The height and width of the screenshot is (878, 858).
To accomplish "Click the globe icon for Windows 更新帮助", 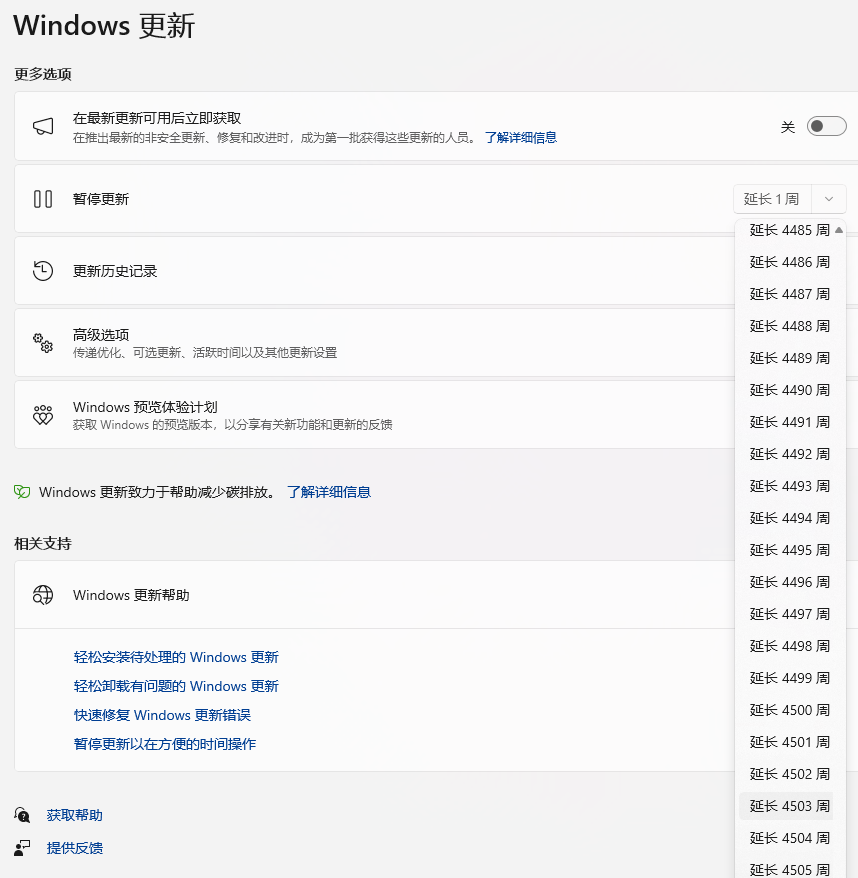I will 43,595.
